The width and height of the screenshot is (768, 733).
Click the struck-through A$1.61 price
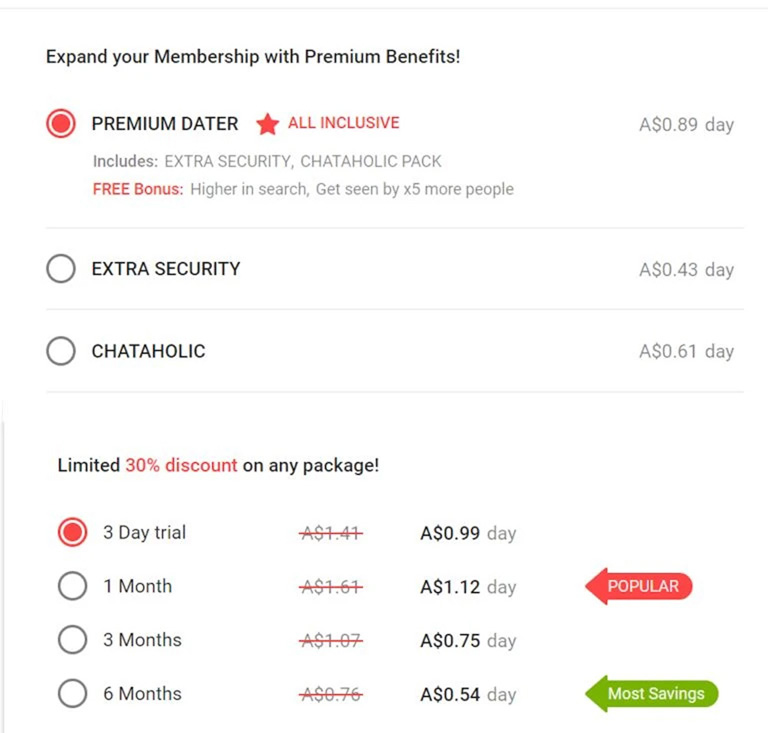[331, 586]
